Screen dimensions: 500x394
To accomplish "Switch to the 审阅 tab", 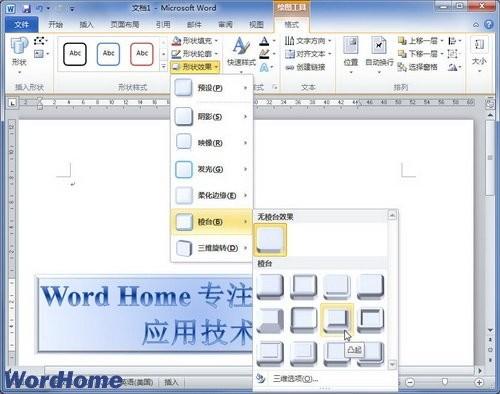I will 225,24.
